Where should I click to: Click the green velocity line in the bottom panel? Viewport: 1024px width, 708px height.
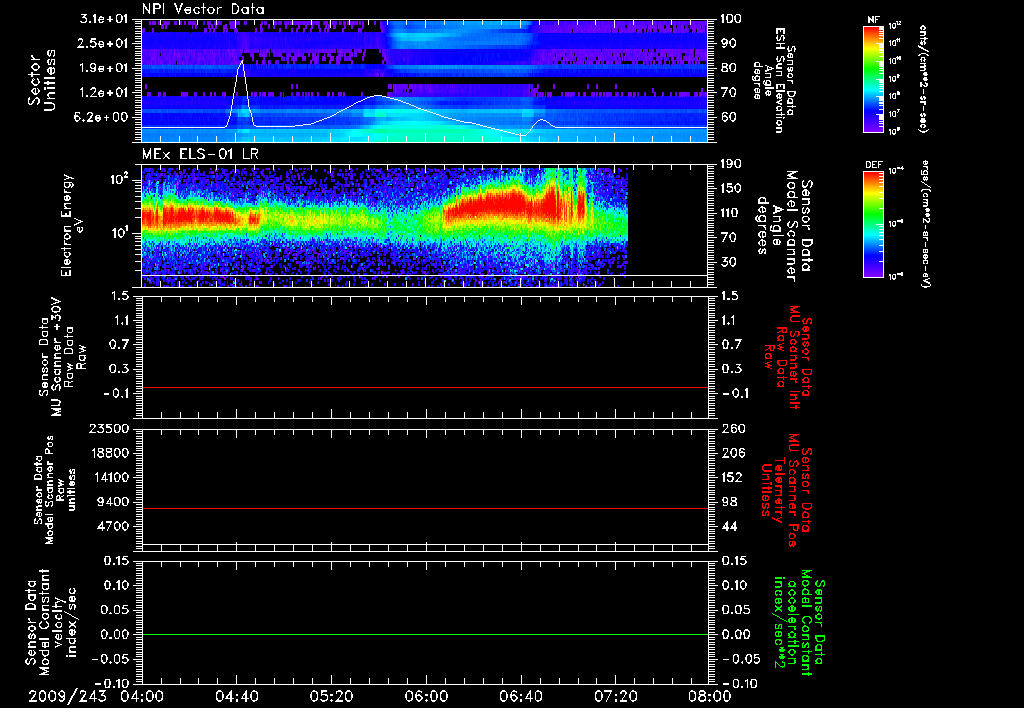[x=424, y=634]
